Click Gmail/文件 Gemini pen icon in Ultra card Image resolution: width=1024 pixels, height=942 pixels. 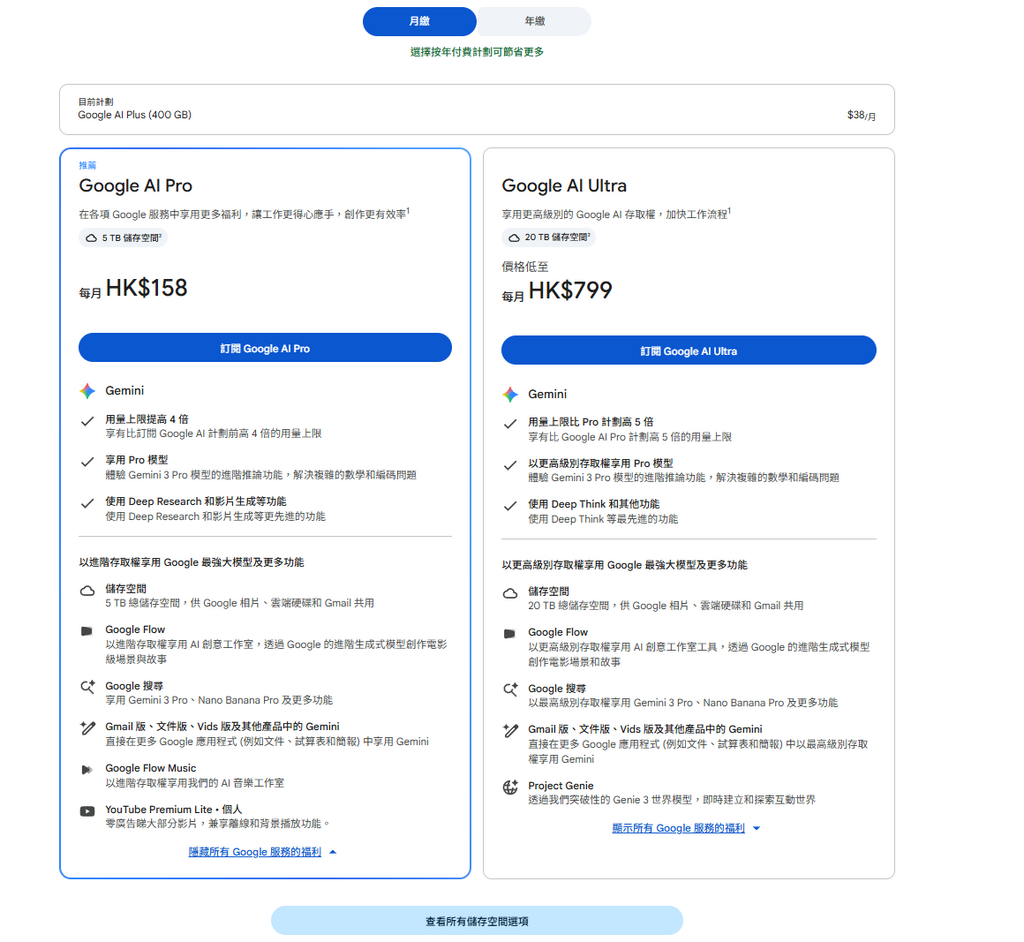click(510, 730)
